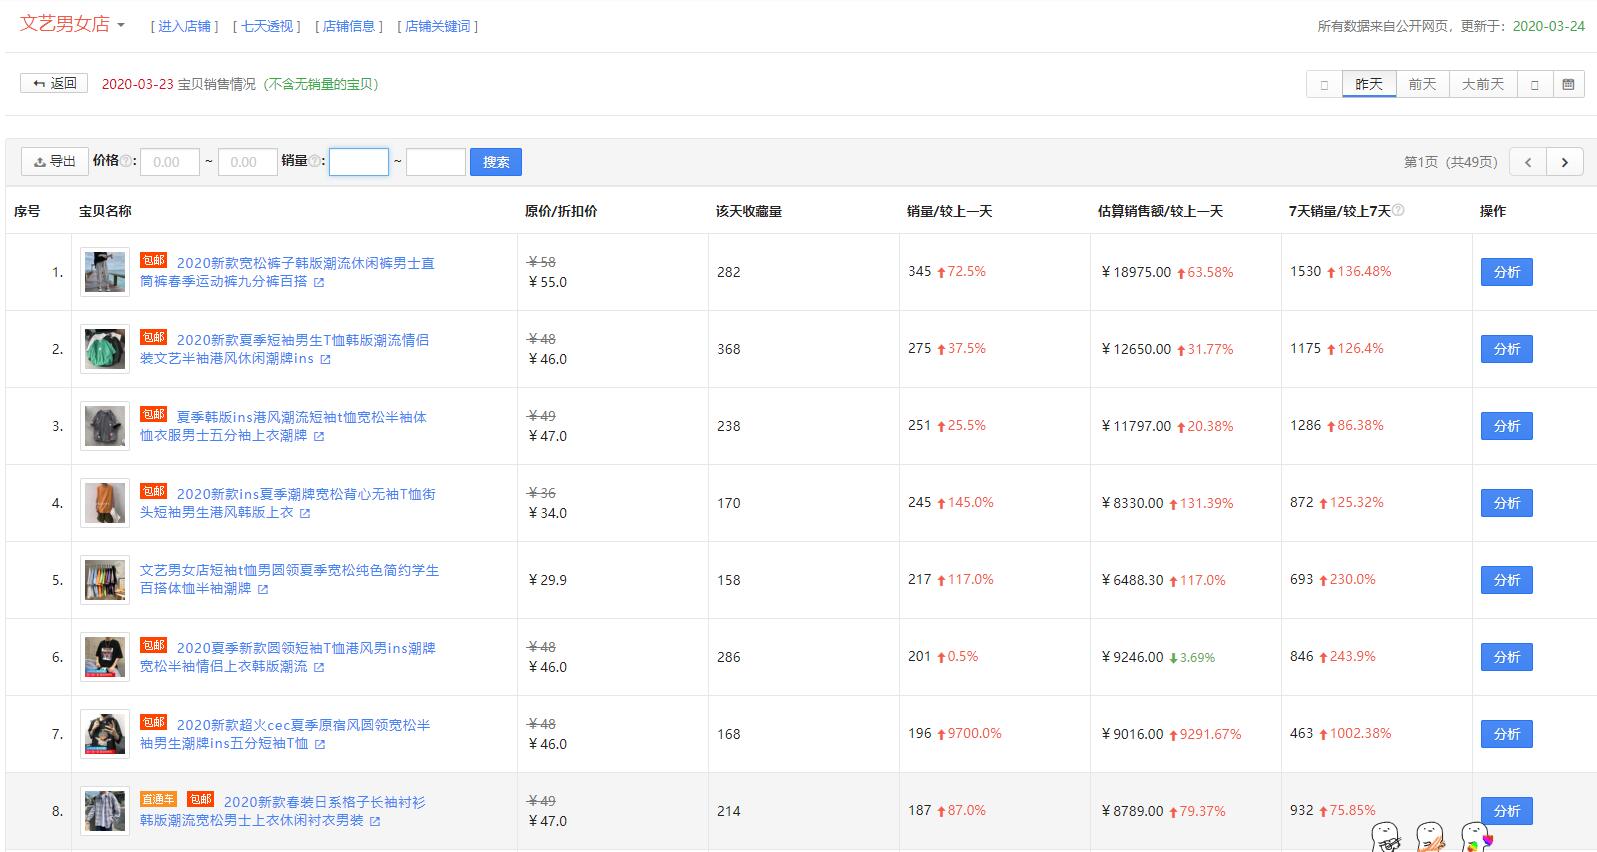Screen dimensions: 1597x852
Task: Open the 店铺关键词 link
Action: [x=438, y=26]
